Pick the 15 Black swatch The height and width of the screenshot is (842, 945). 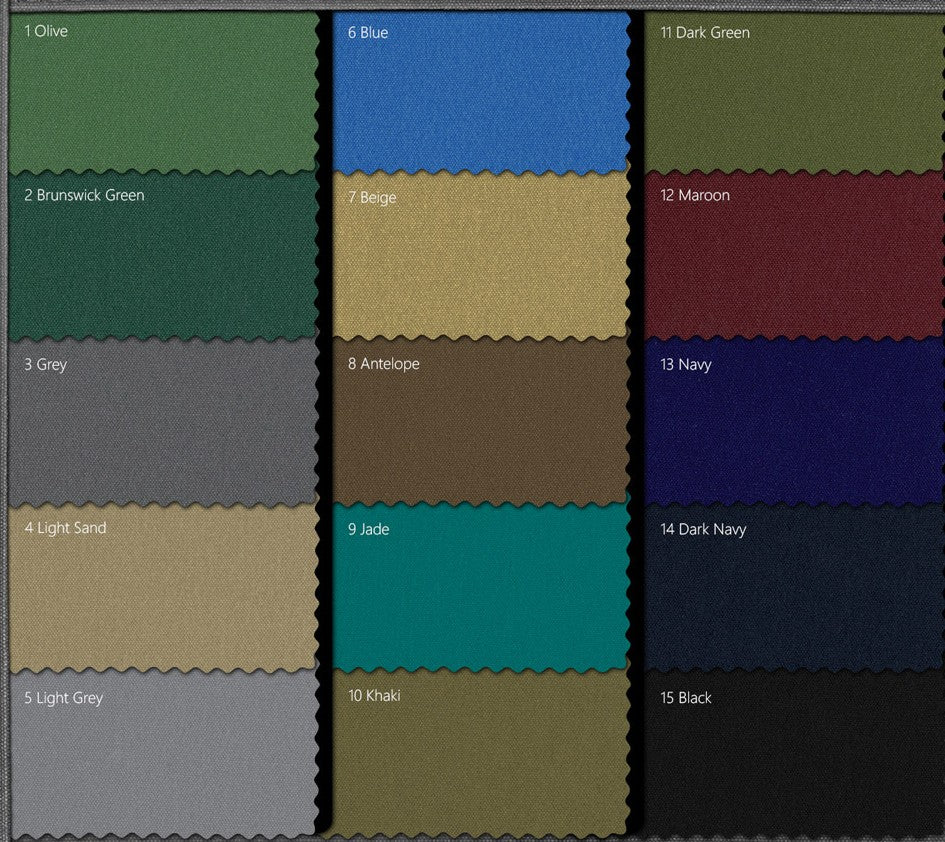[x=793, y=753]
